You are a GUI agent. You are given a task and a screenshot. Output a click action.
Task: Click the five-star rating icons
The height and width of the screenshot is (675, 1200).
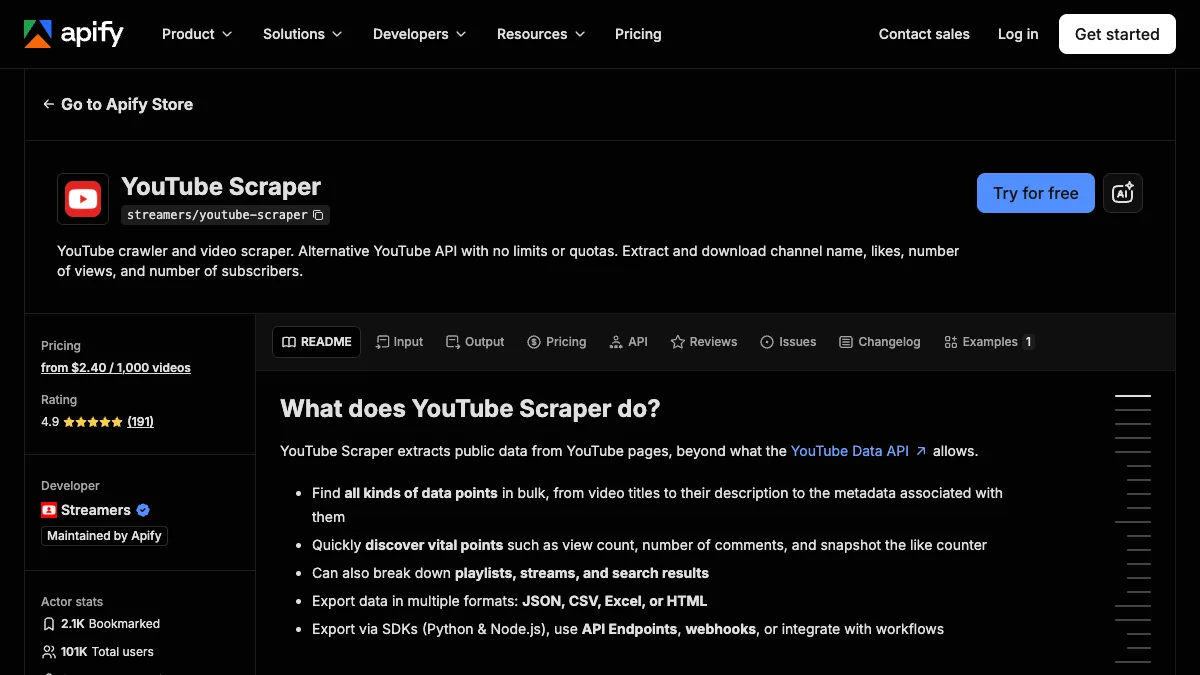pos(93,422)
